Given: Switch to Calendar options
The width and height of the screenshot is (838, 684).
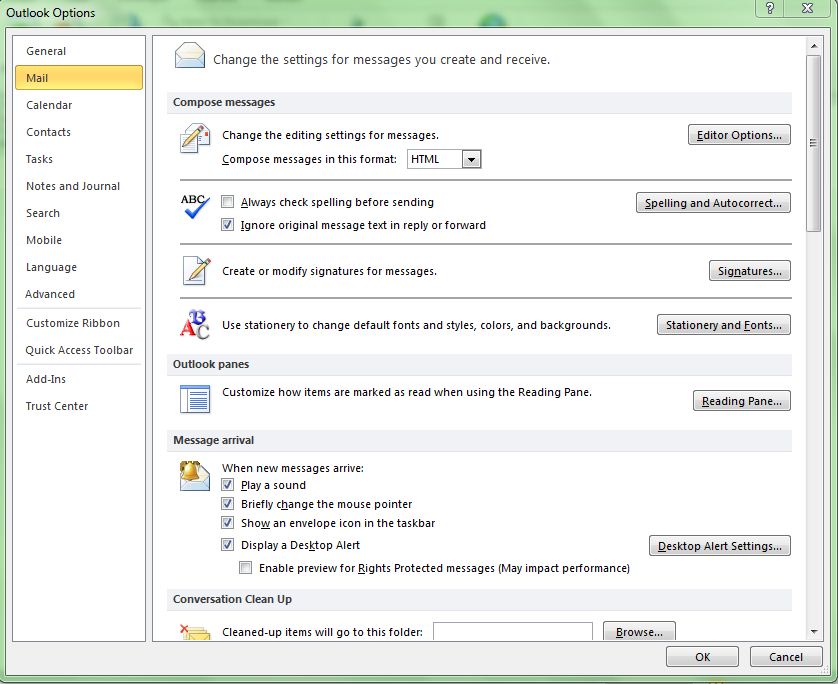Looking at the screenshot, I should click(79, 105).
